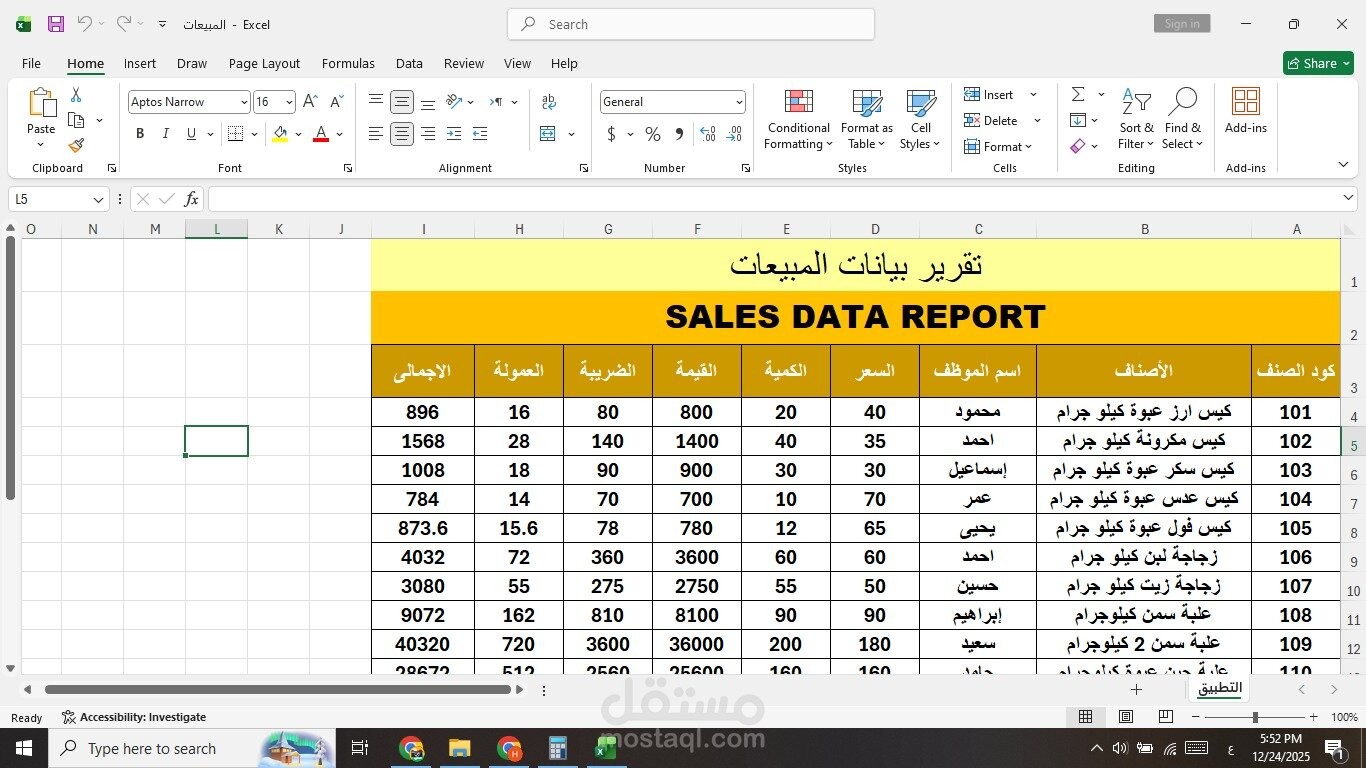Click the AutoSum icon
This screenshot has height=768, width=1366.
click(1078, 93)
